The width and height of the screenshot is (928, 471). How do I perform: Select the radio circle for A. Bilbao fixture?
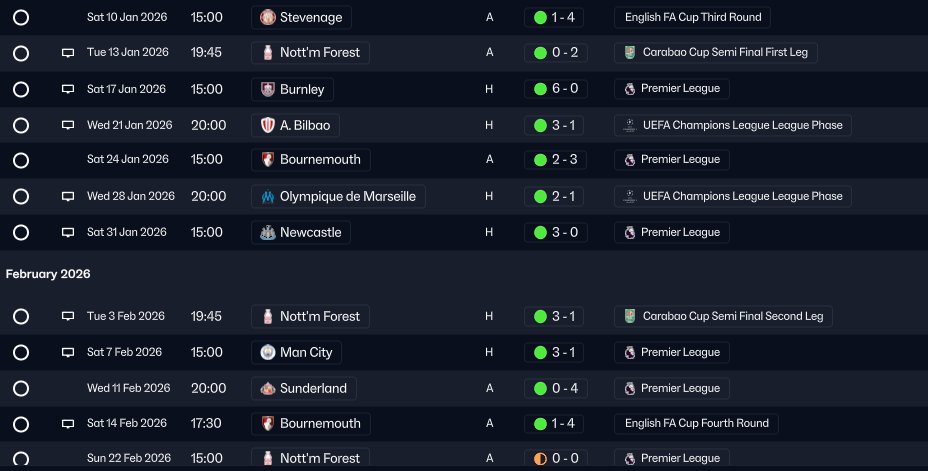click(x=21, y=125)
